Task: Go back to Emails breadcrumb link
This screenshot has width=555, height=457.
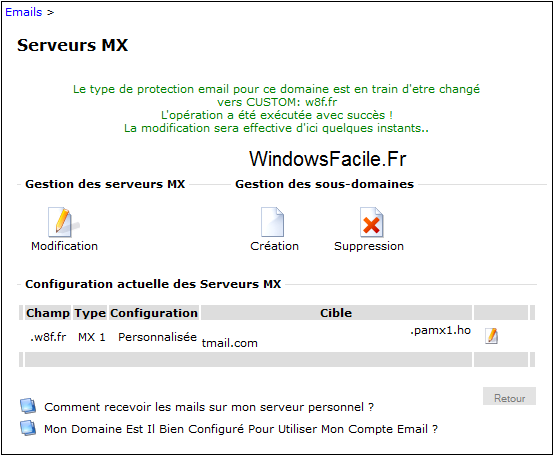Action: [24, 12]
